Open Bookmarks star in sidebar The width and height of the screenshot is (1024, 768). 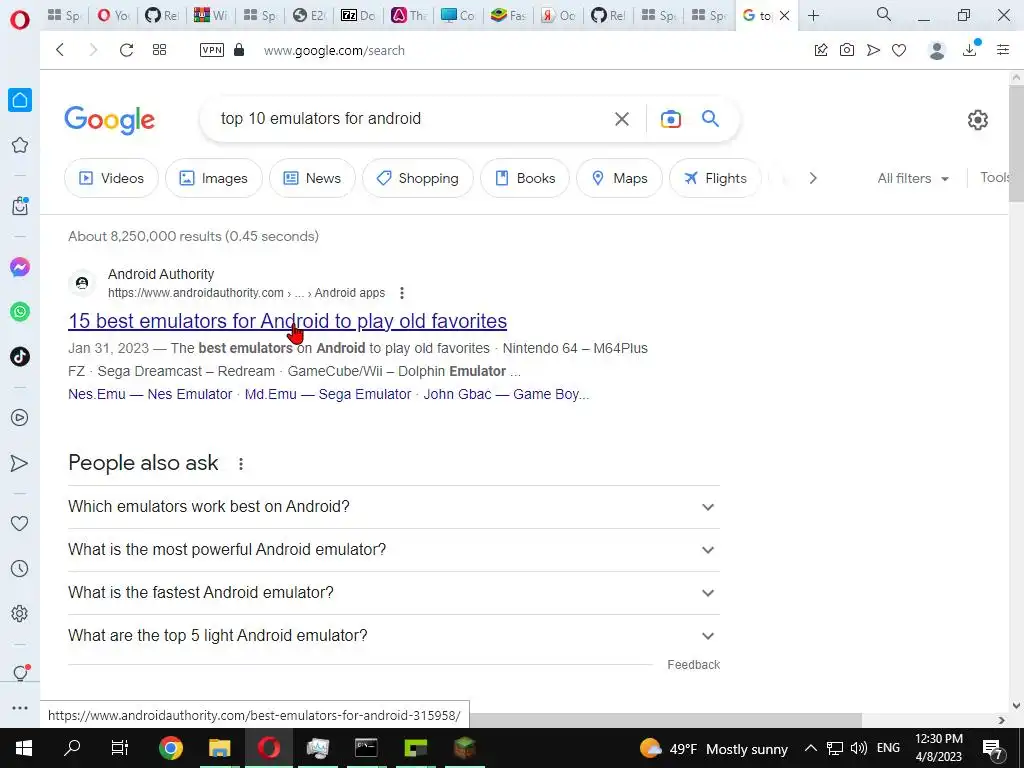[x=20, y=145]
